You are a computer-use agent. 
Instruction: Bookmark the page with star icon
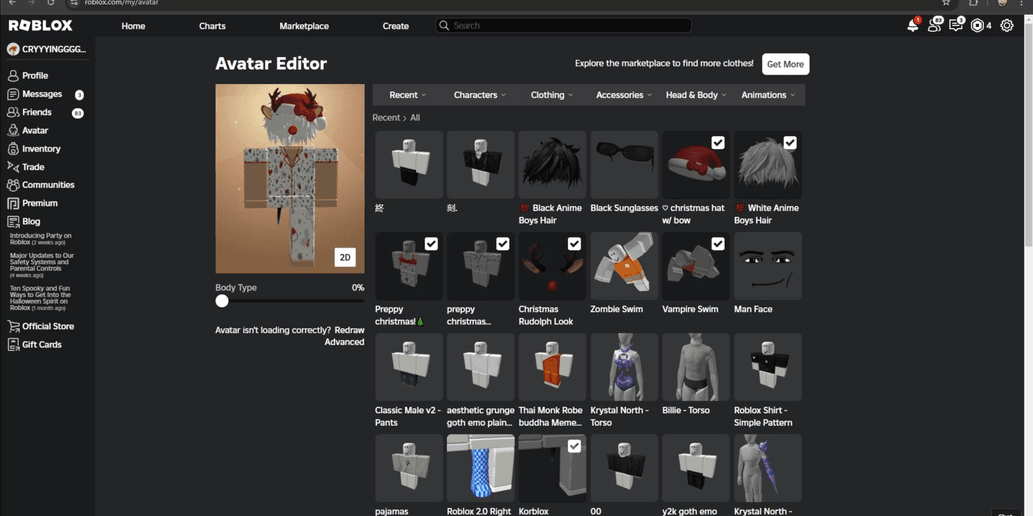tap(946, 3)
